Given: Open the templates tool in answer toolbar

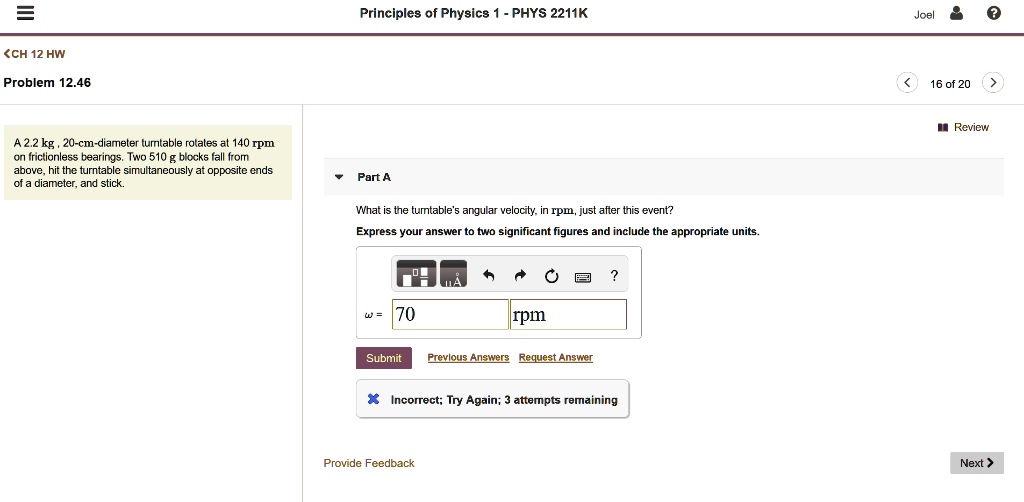Looking at the screenshot, I should [416, 274].
